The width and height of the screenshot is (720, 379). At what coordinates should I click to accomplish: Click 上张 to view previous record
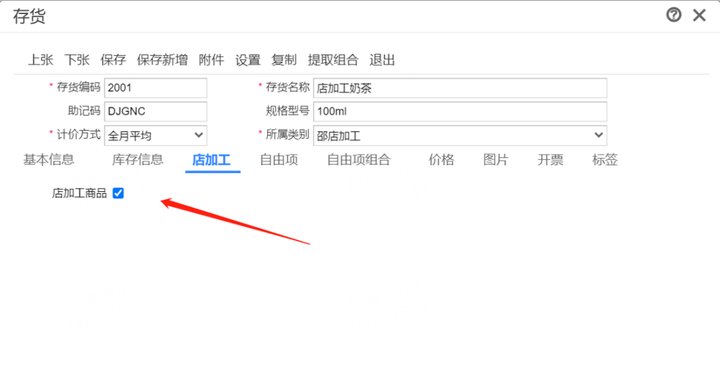click(x=40, y=60)
